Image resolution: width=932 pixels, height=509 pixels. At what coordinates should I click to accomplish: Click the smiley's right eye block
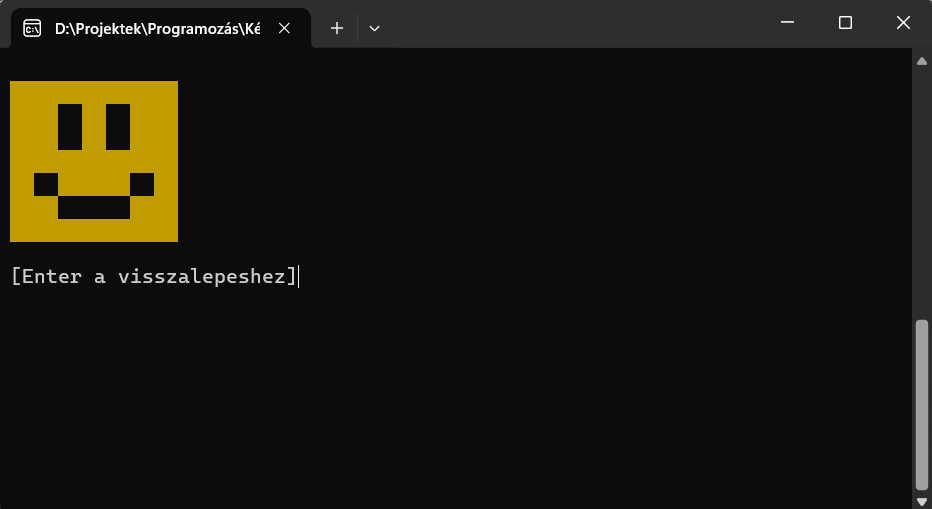click(118, 127)
